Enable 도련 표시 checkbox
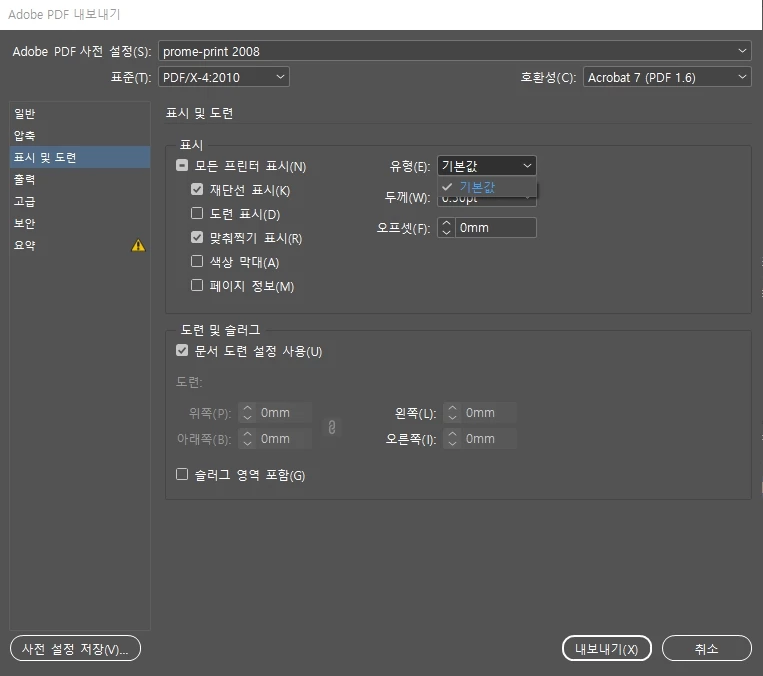This screenshot has width=763, height=676. (197, 213)
